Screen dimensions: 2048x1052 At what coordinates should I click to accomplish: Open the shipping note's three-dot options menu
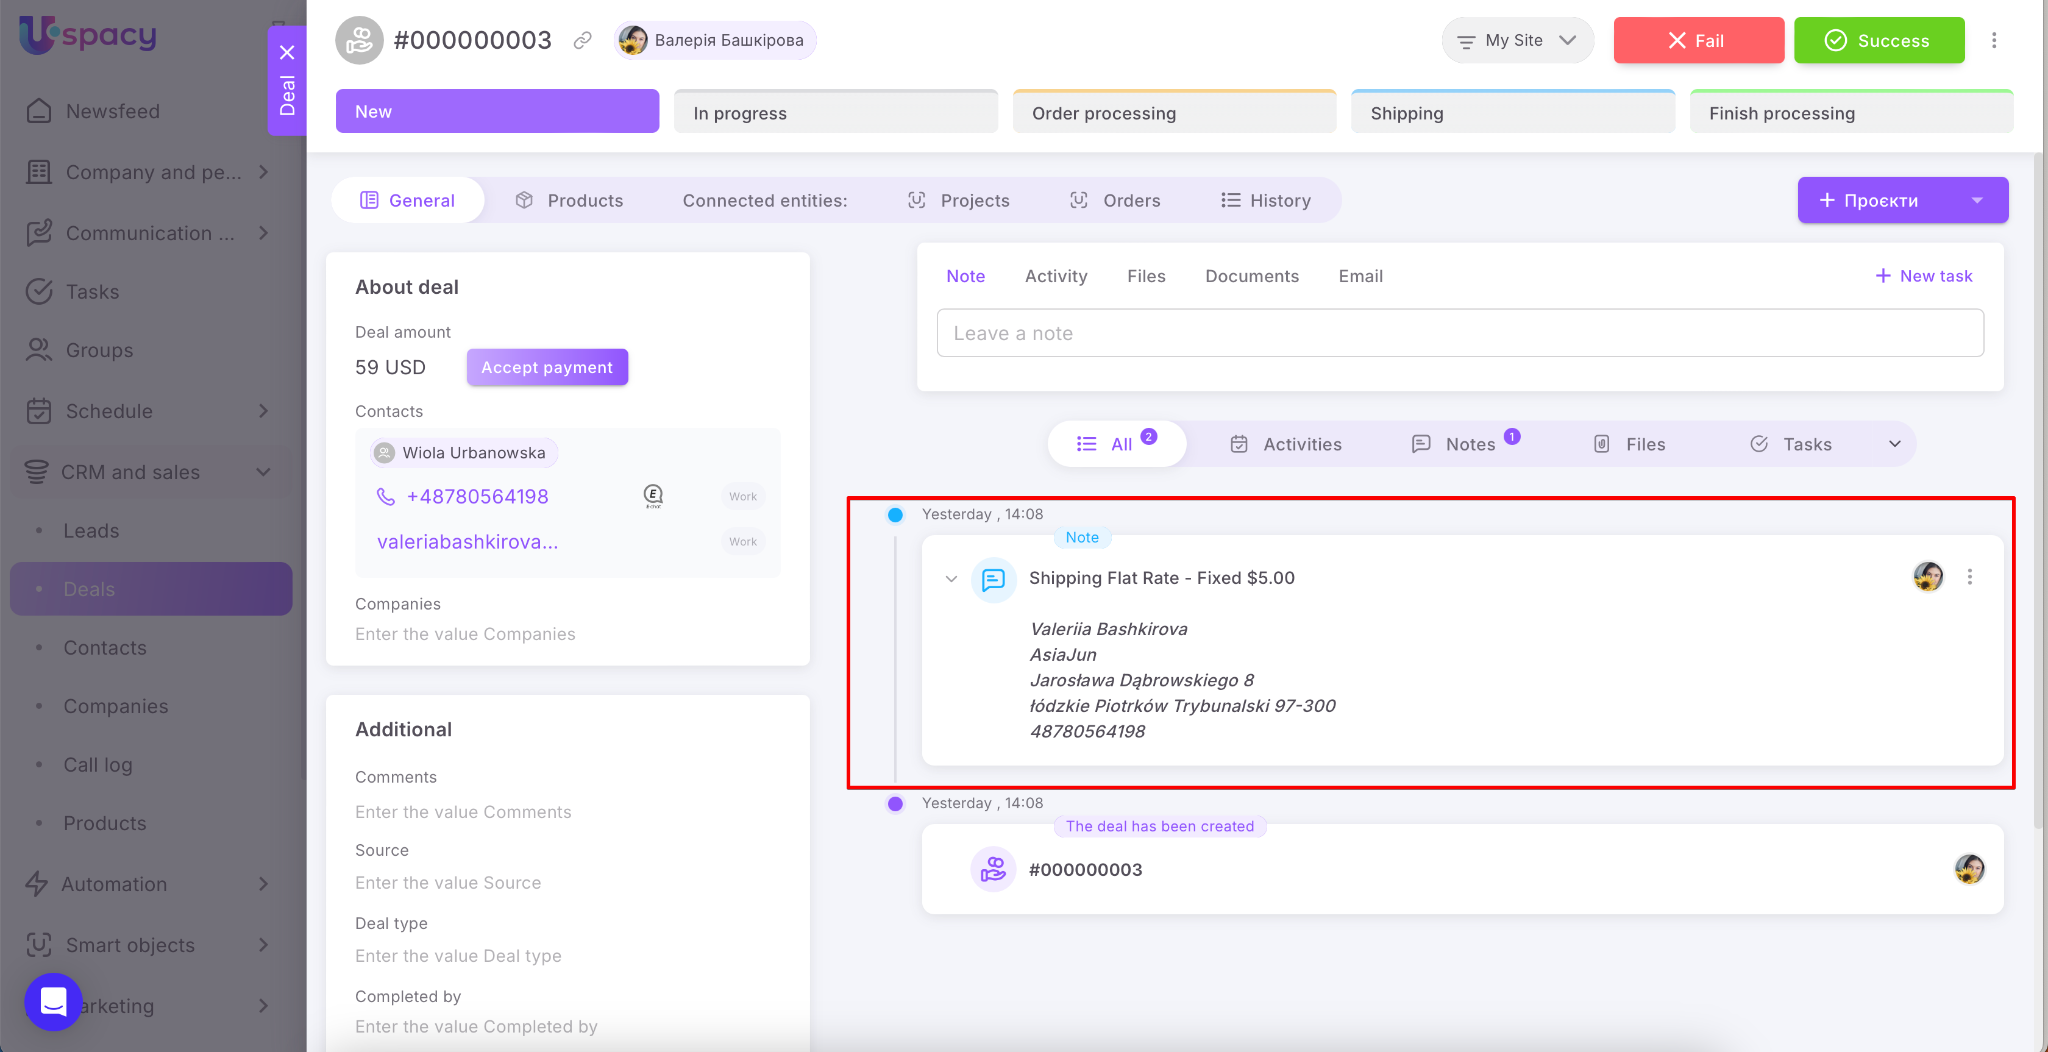tap(1969, 577)
